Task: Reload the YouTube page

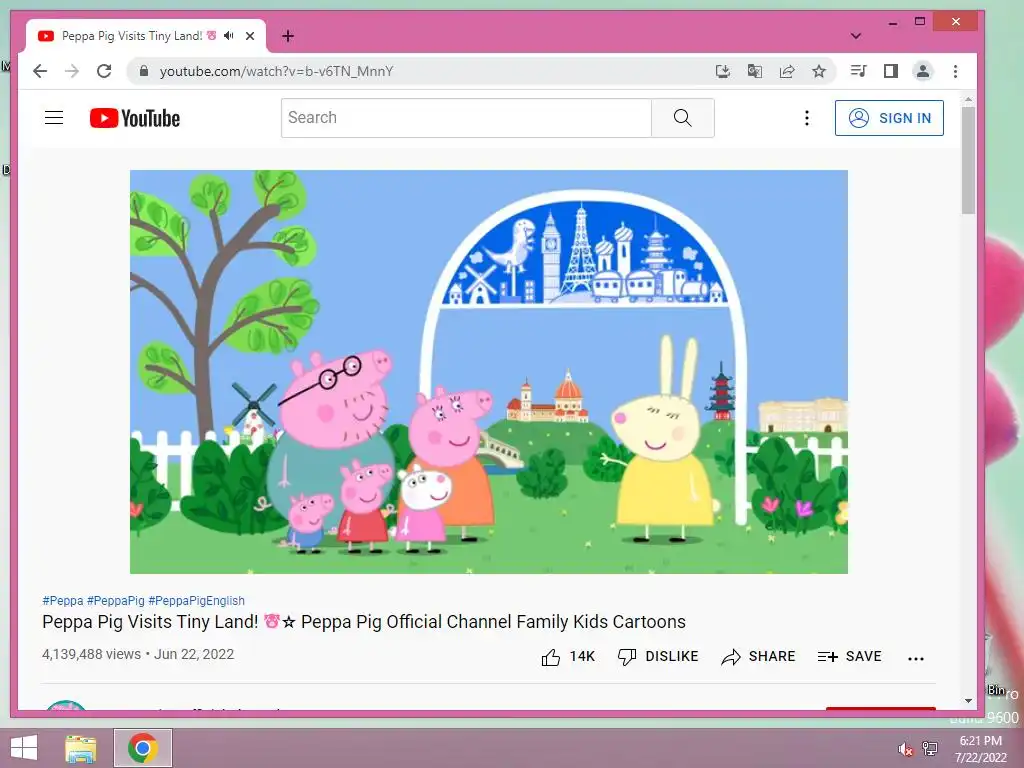Action: 104,71
